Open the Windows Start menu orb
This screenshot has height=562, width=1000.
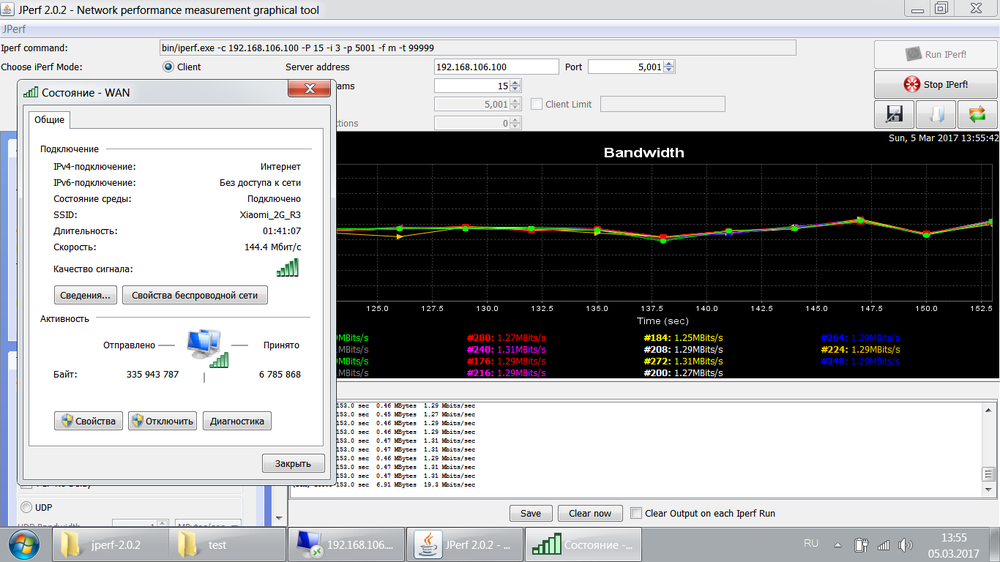click(24, 545)
